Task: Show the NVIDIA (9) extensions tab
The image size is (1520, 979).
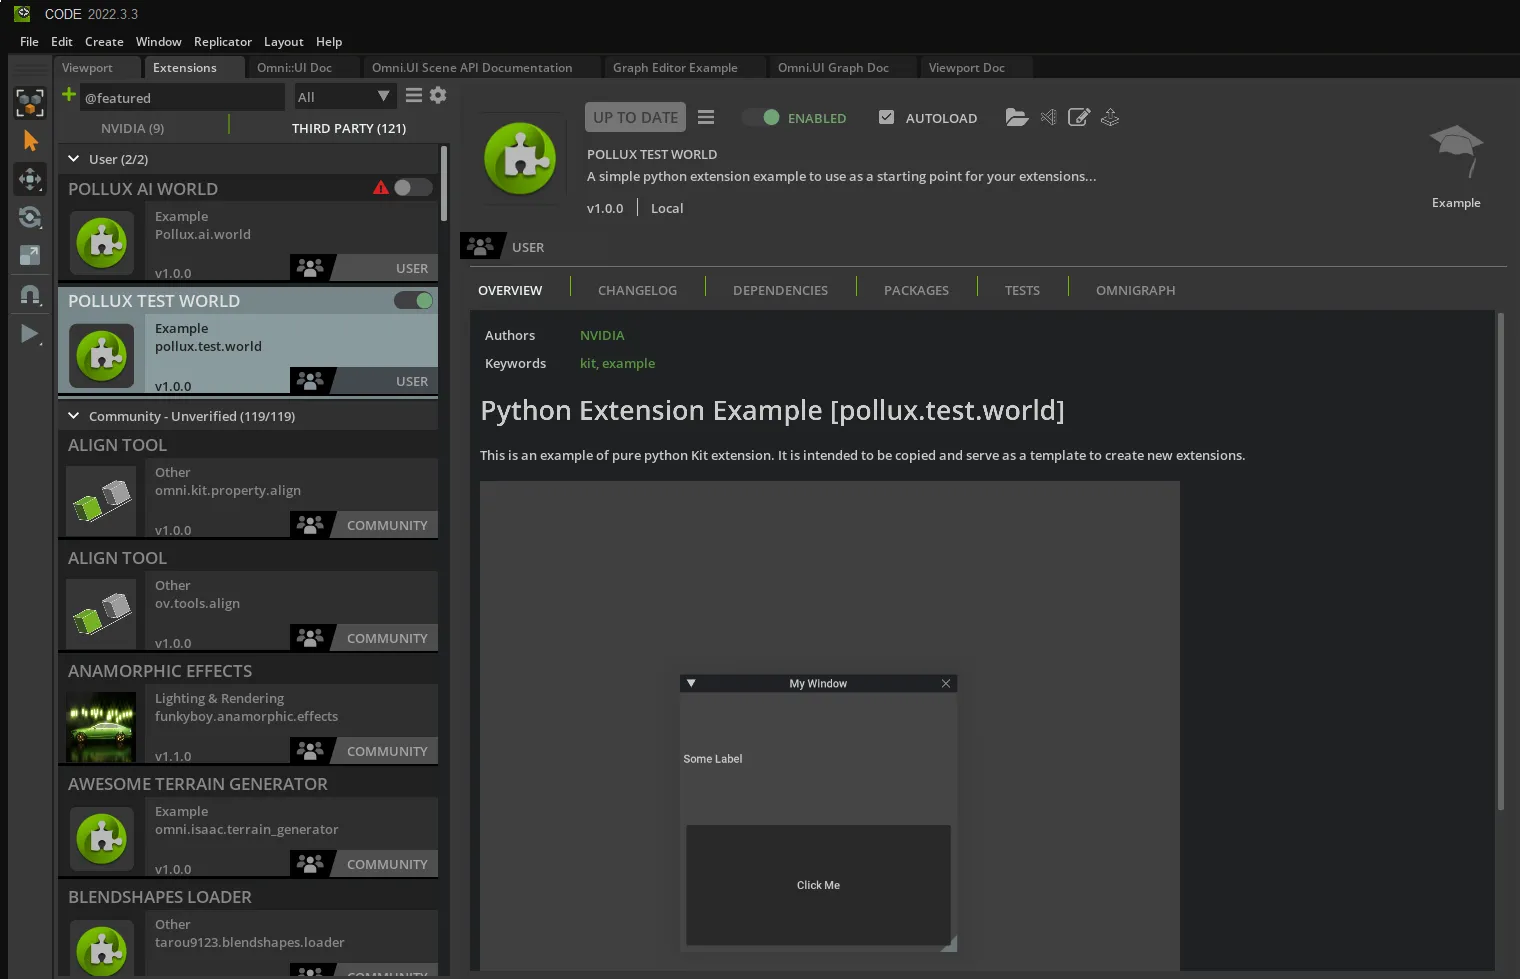Action: point(133,128)
